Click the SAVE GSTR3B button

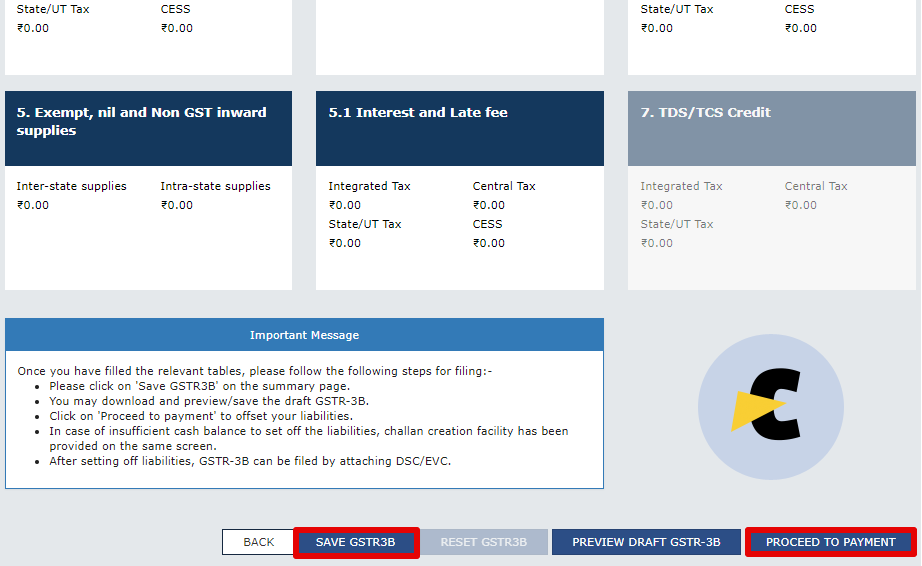point(356,542)
